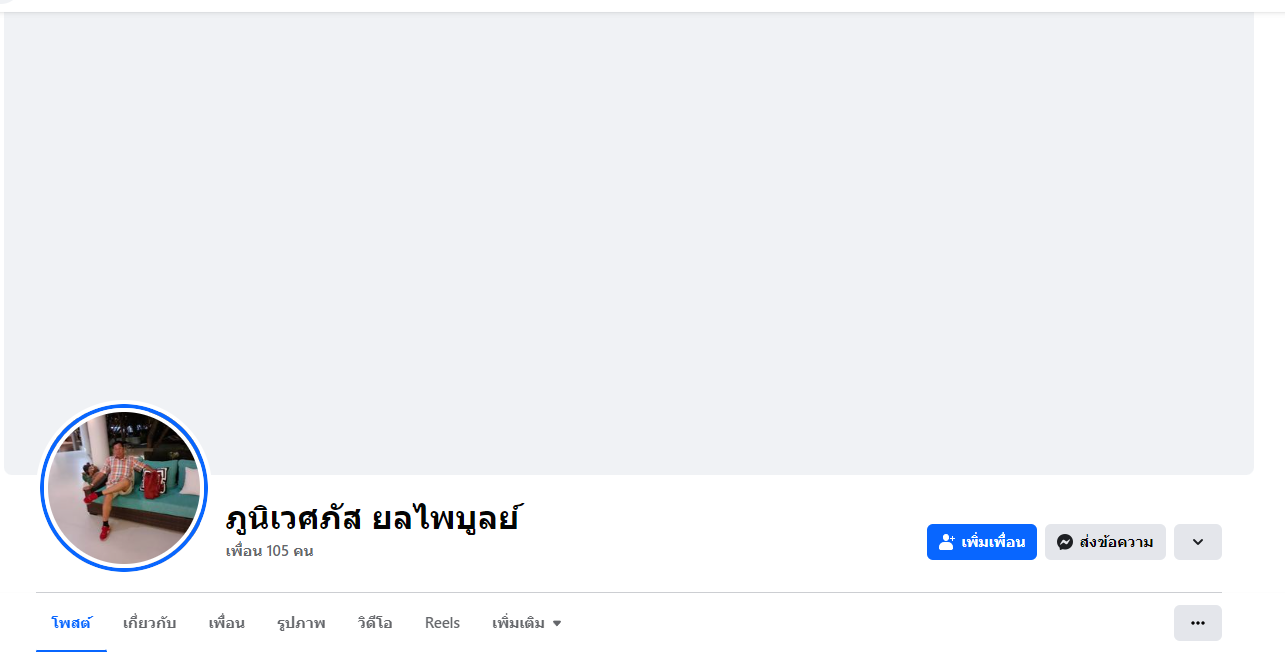Image resolution: width=1285 pixels, height=652 pixels.
Task: Click the profile name ภูนิเวศภัส ยลไพบูลย์
Action: pyautogui.click(x=372, y=518)
